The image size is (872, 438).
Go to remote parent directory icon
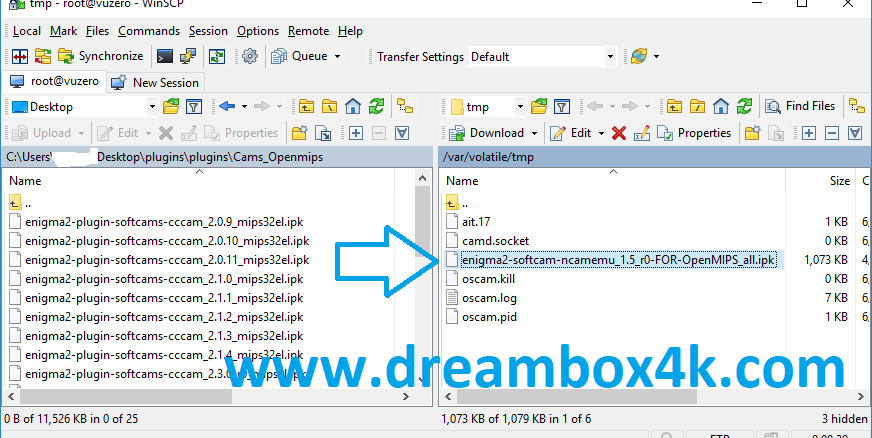pos(675,106)
